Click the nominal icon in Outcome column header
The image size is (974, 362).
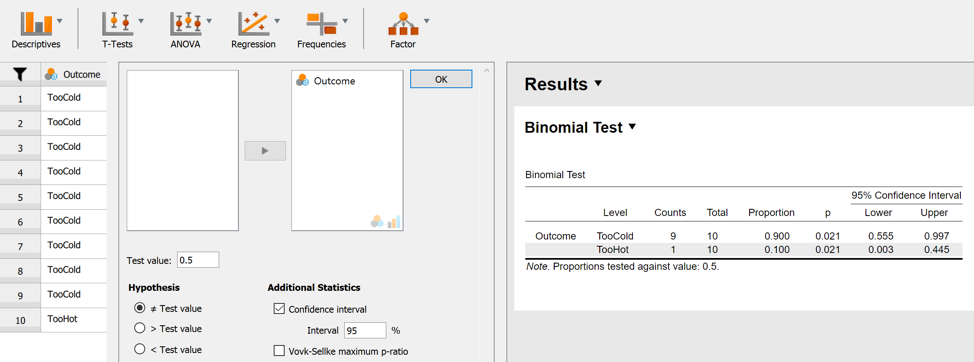pos(52,75)
